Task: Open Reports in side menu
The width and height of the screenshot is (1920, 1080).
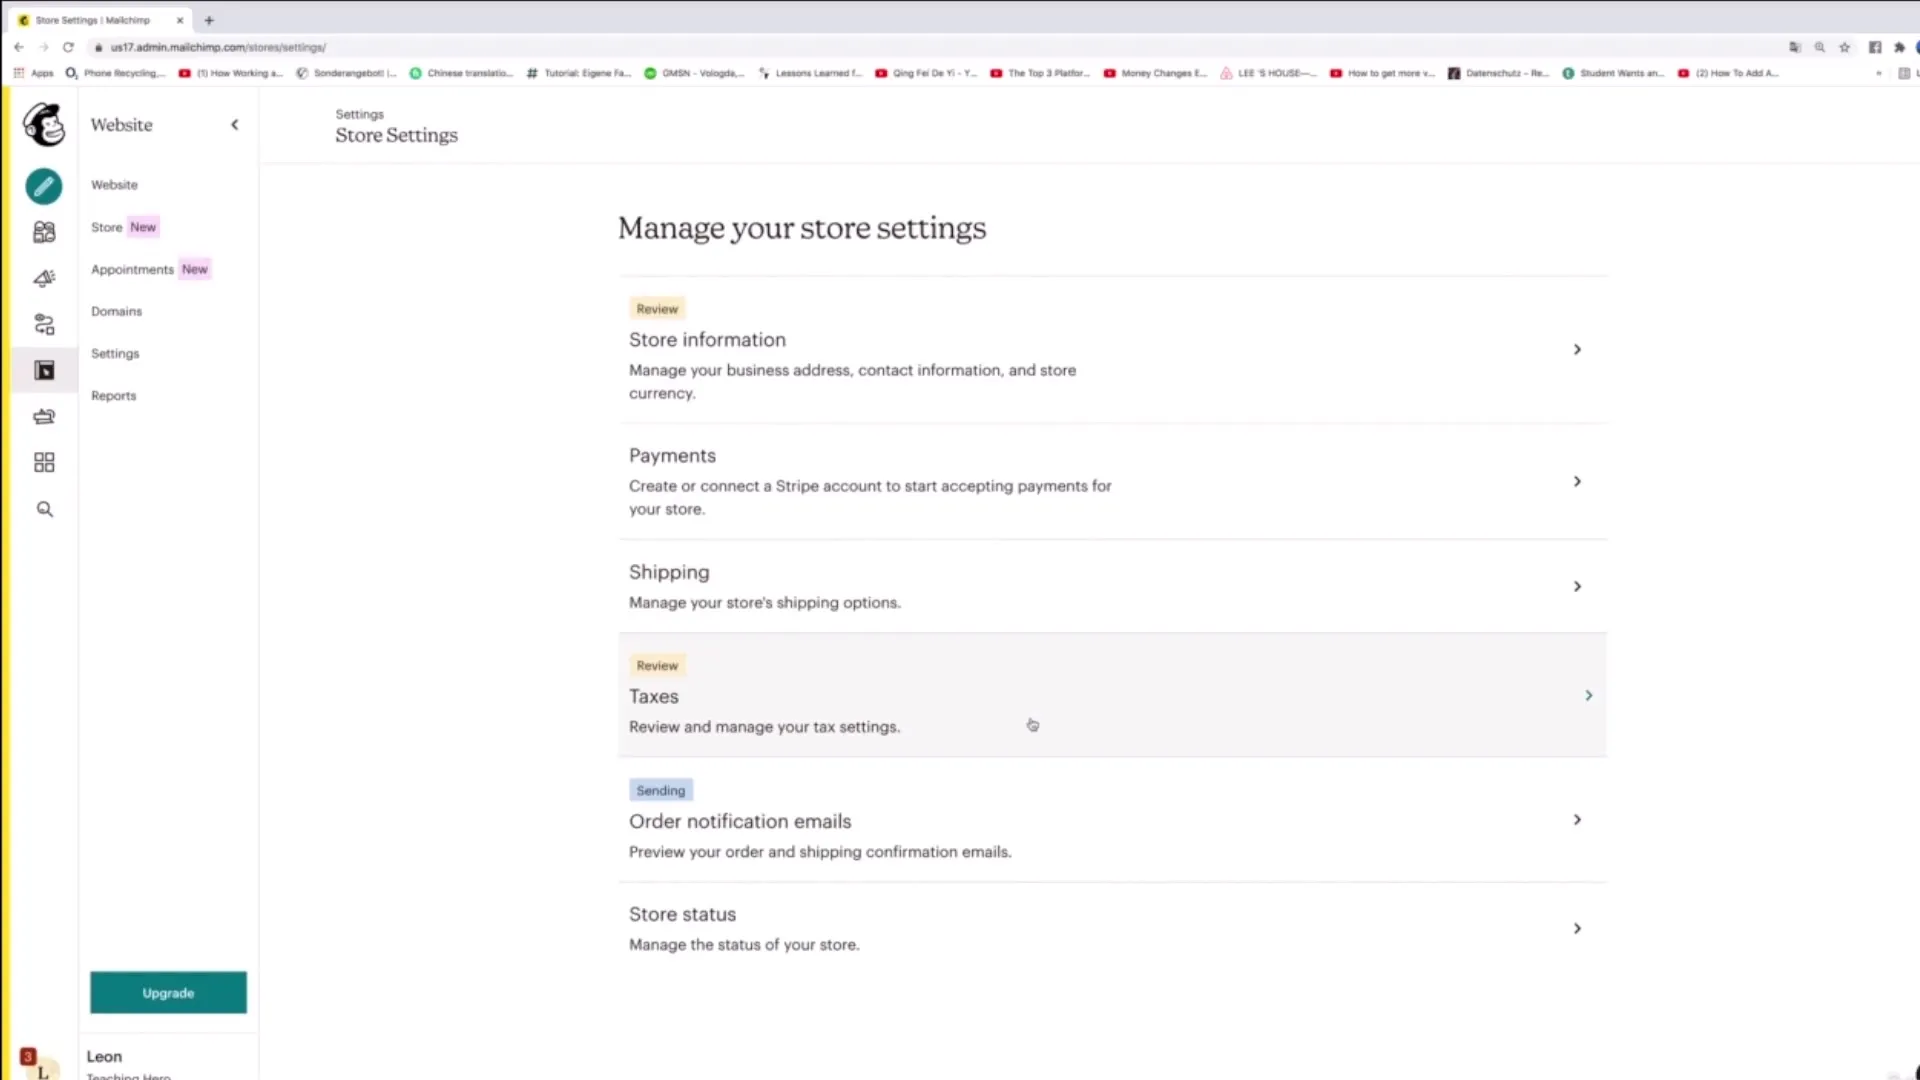Action: 114,396
